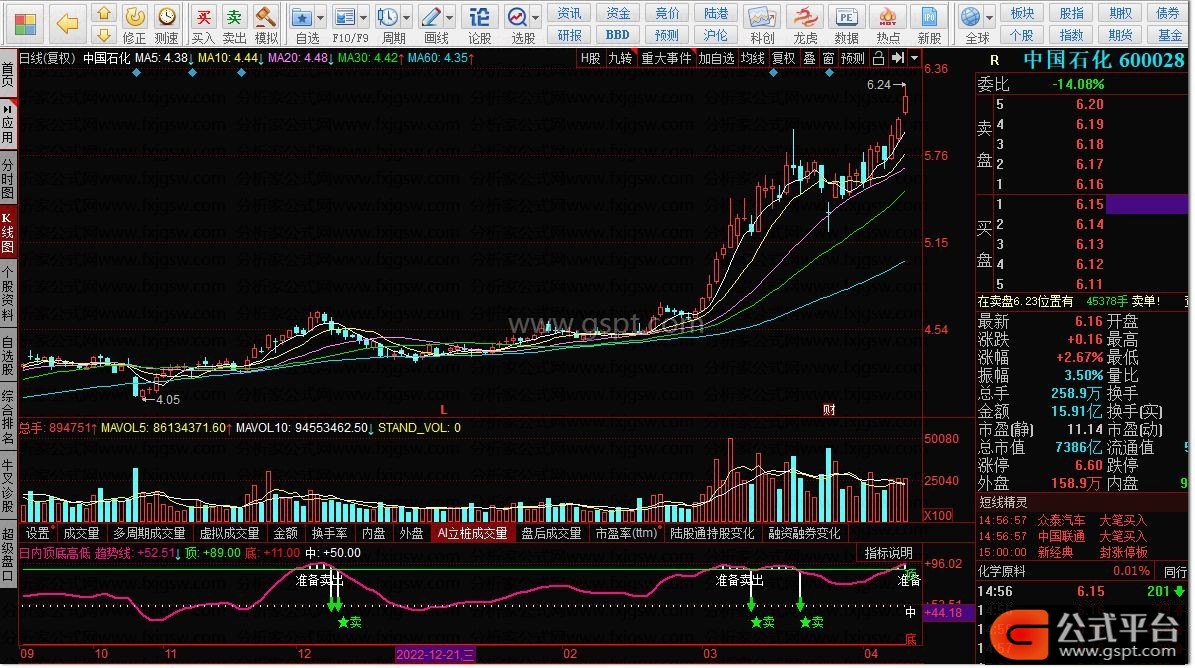Click the yellow down arrow icon
1195x668 pixels.
pyautogui.click(x=104, y=35)
